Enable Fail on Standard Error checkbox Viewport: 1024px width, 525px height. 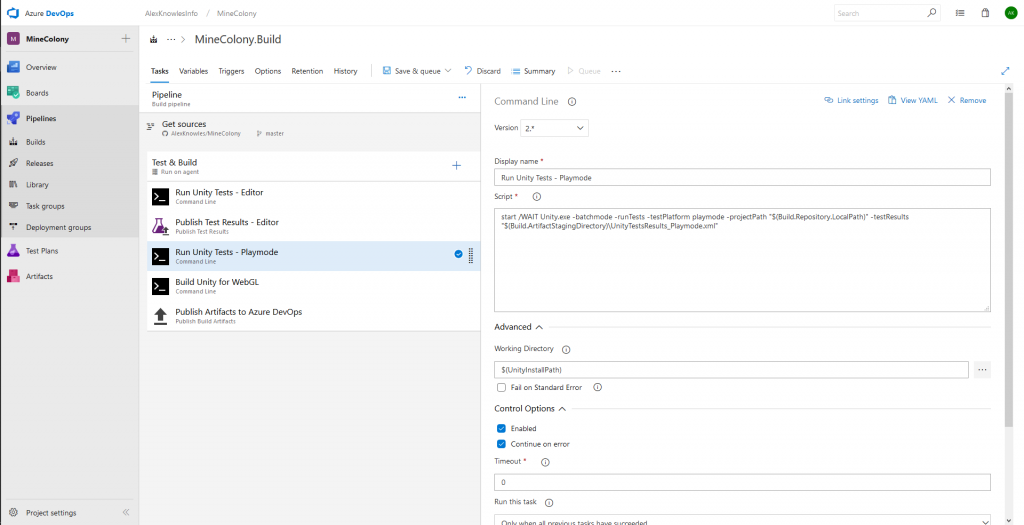click(x=502, y=387)
